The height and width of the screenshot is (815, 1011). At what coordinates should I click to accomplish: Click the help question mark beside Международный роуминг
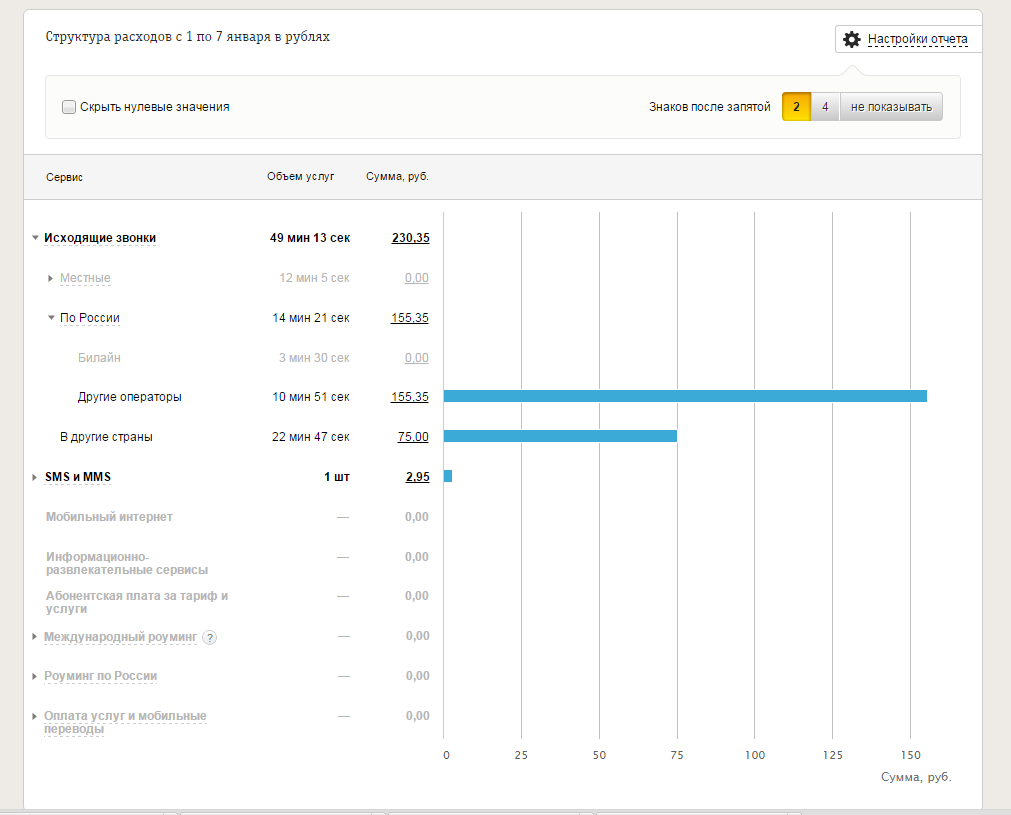click(210, 637)
